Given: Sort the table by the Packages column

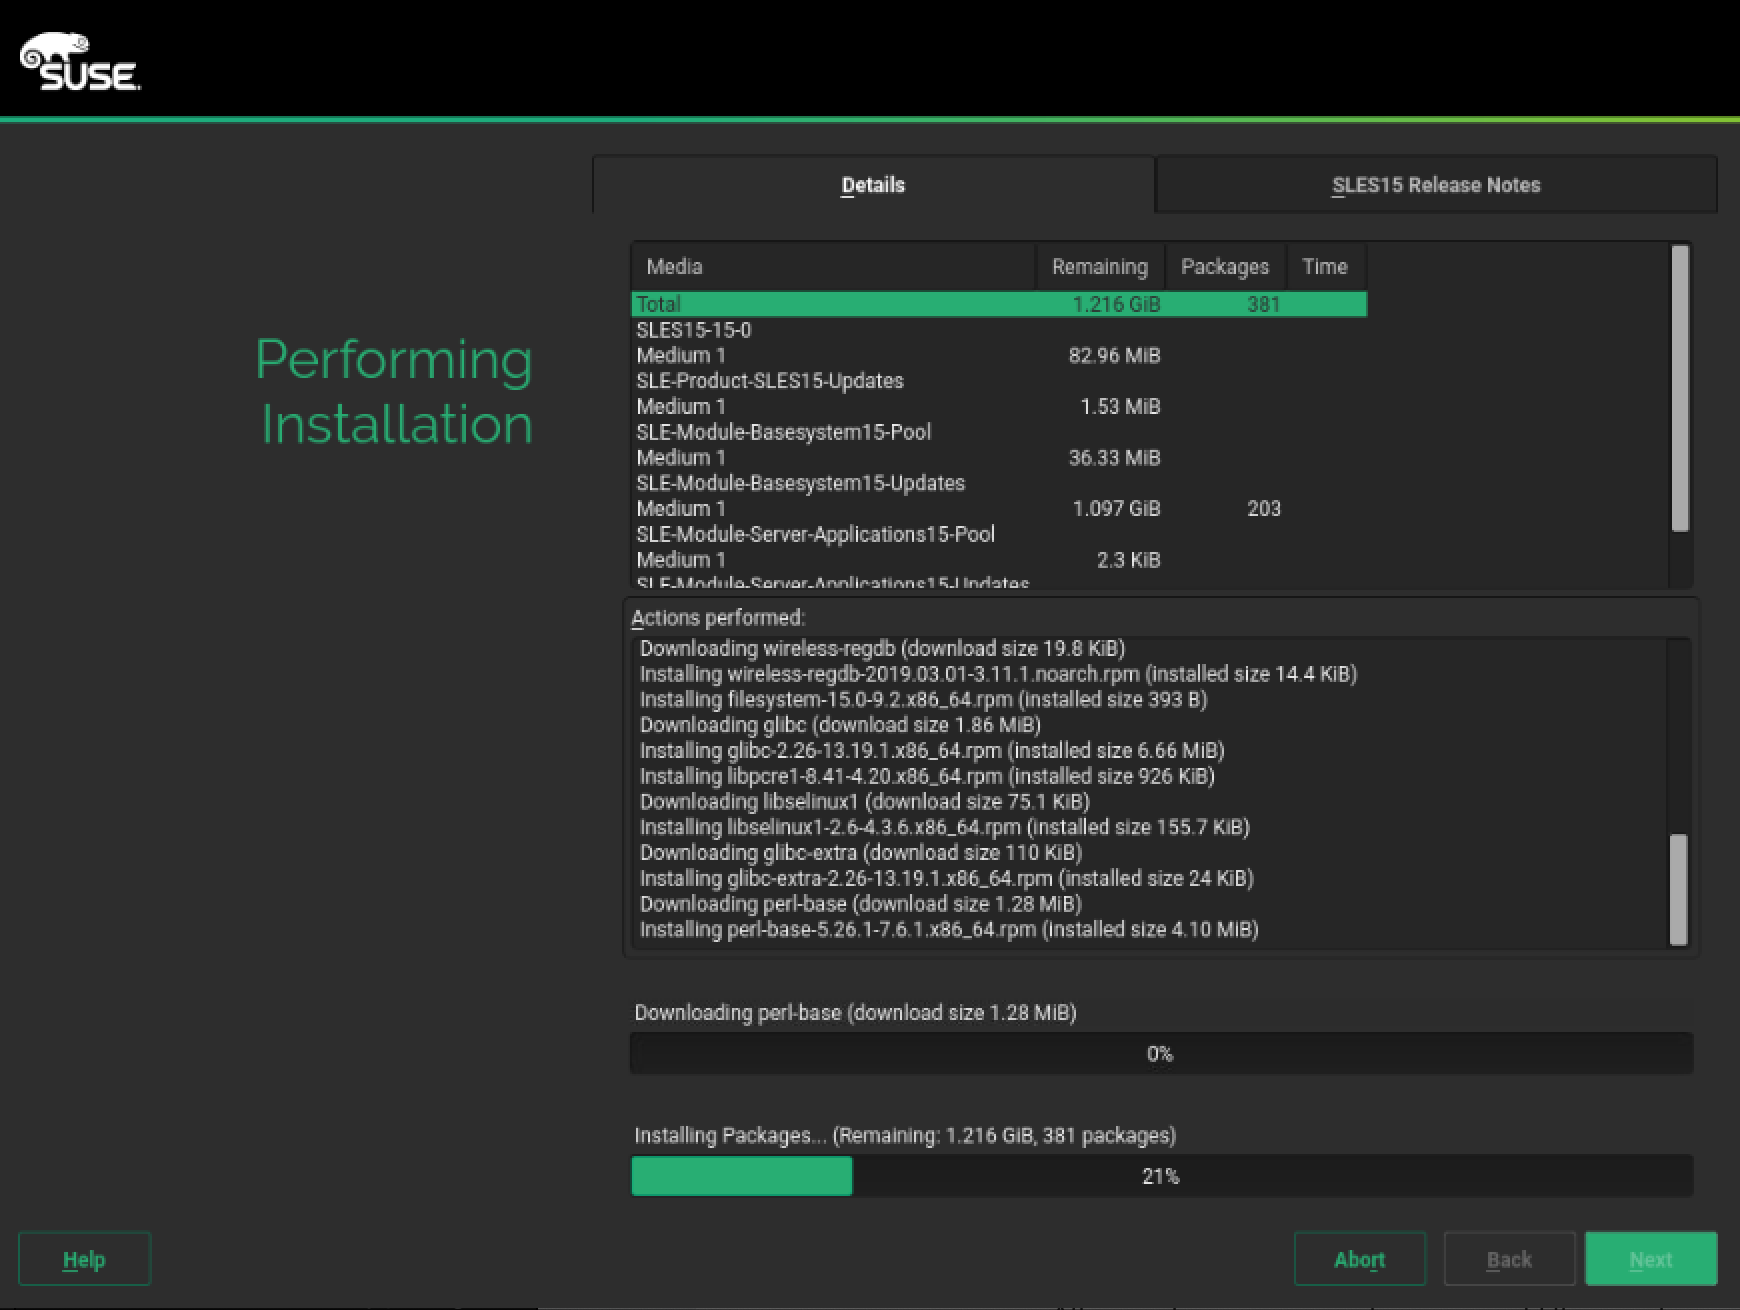Looking at the screenshot, I should (x=1224, y=266).
